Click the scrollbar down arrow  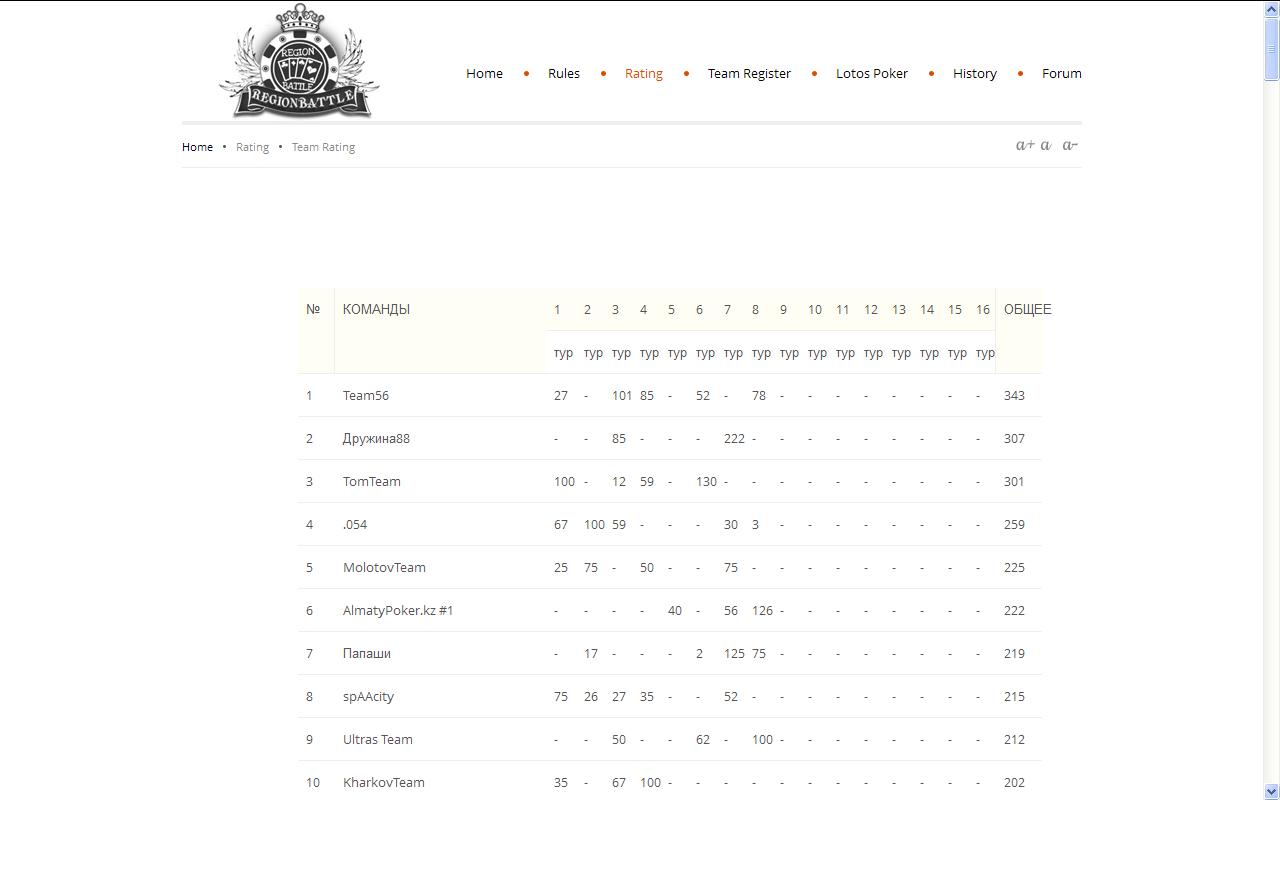point(1271,791)
